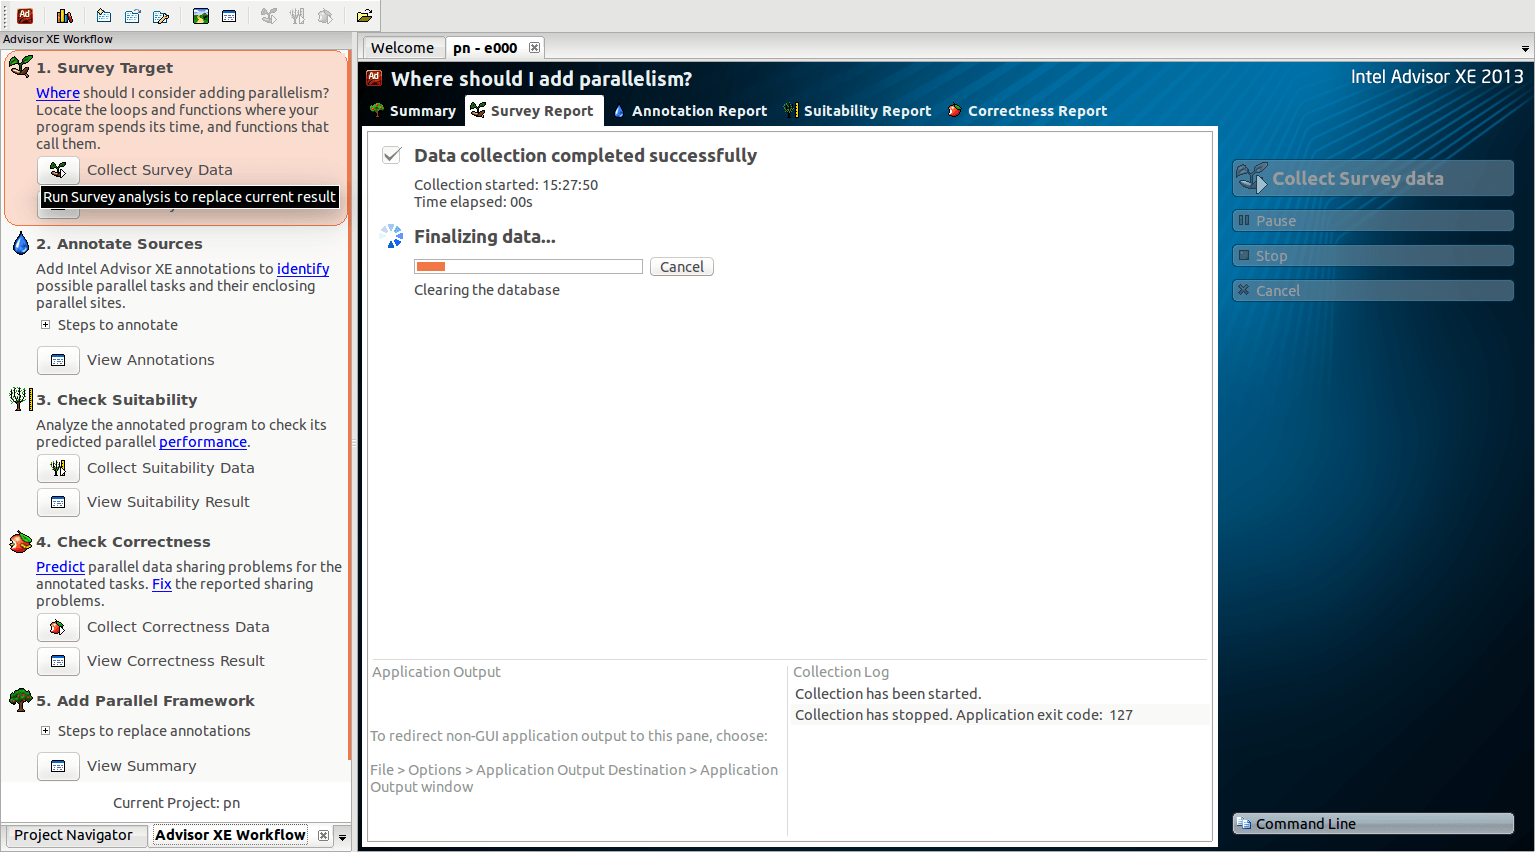Click the large Collect Survey data button
The width and height of the screenshot is (1535, 852).
tap(1373, 178)
